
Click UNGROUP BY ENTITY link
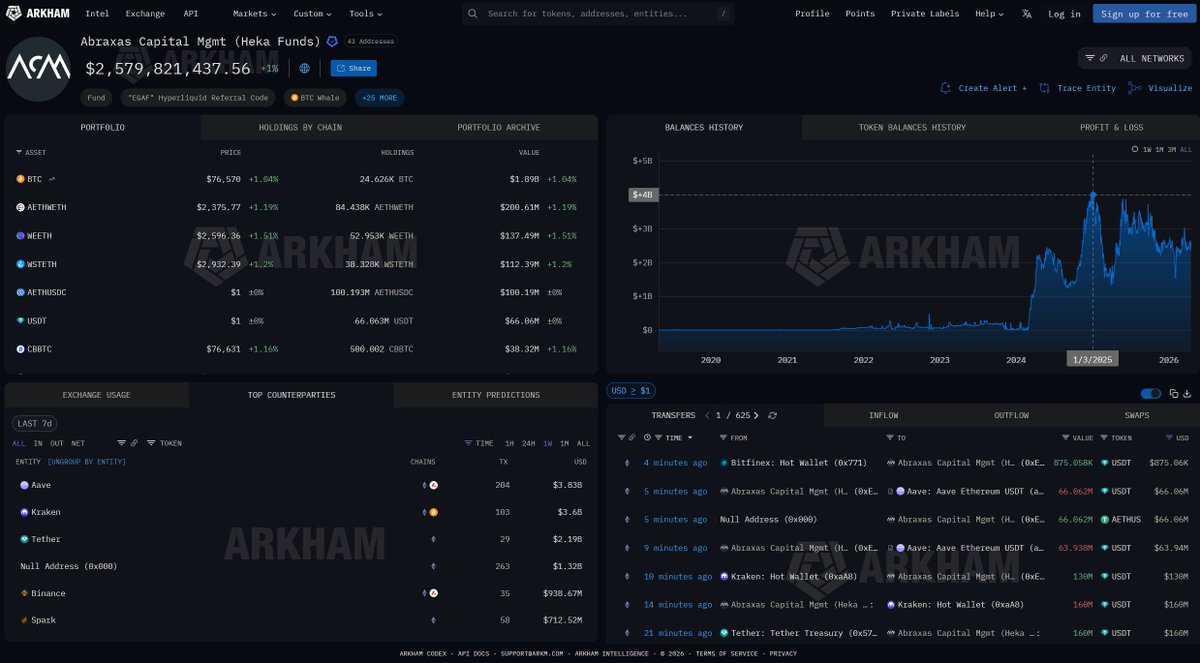click(87, 462)
